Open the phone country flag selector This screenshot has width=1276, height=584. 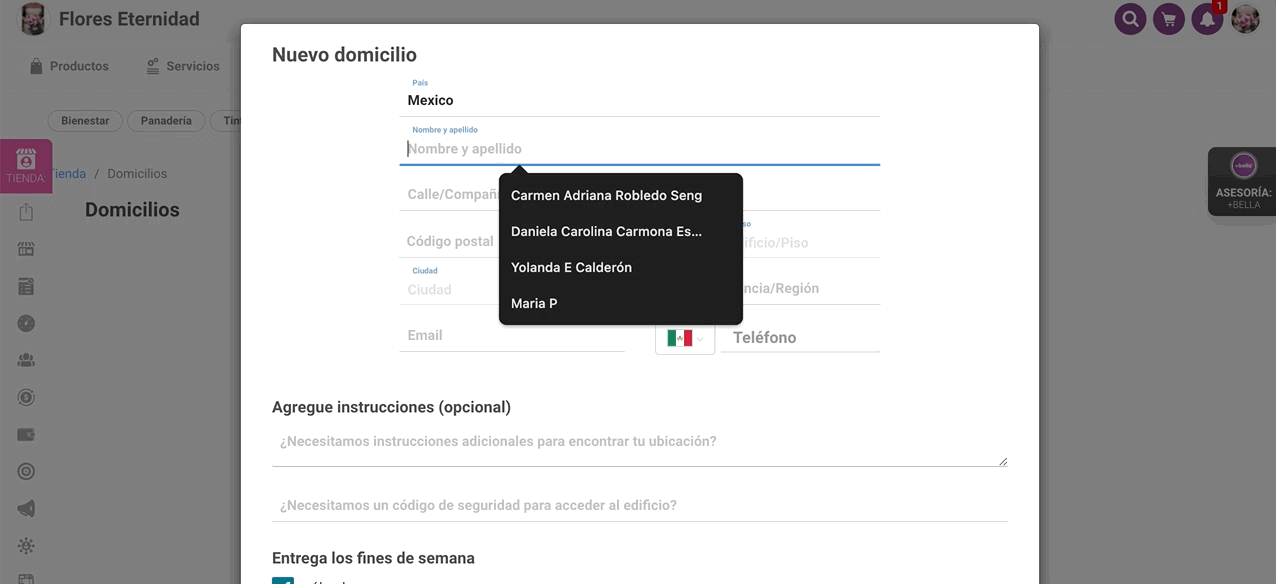685,337
